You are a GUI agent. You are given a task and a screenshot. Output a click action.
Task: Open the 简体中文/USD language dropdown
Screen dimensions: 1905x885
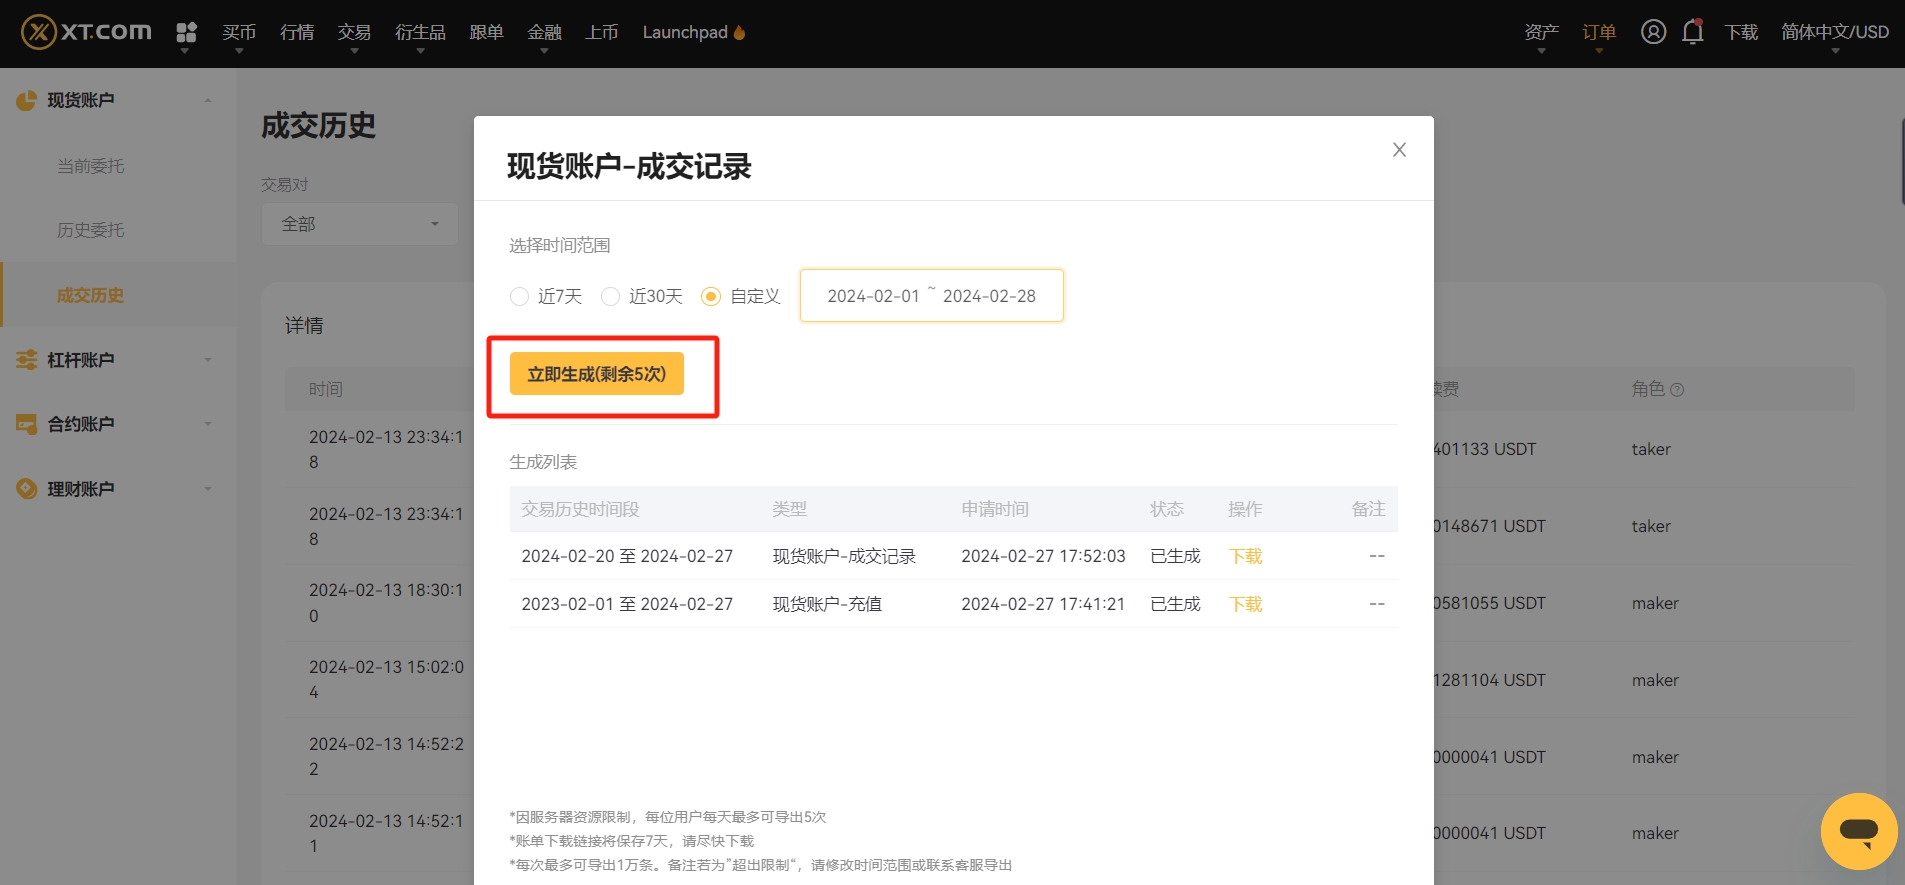click(x=1835, y=32)
